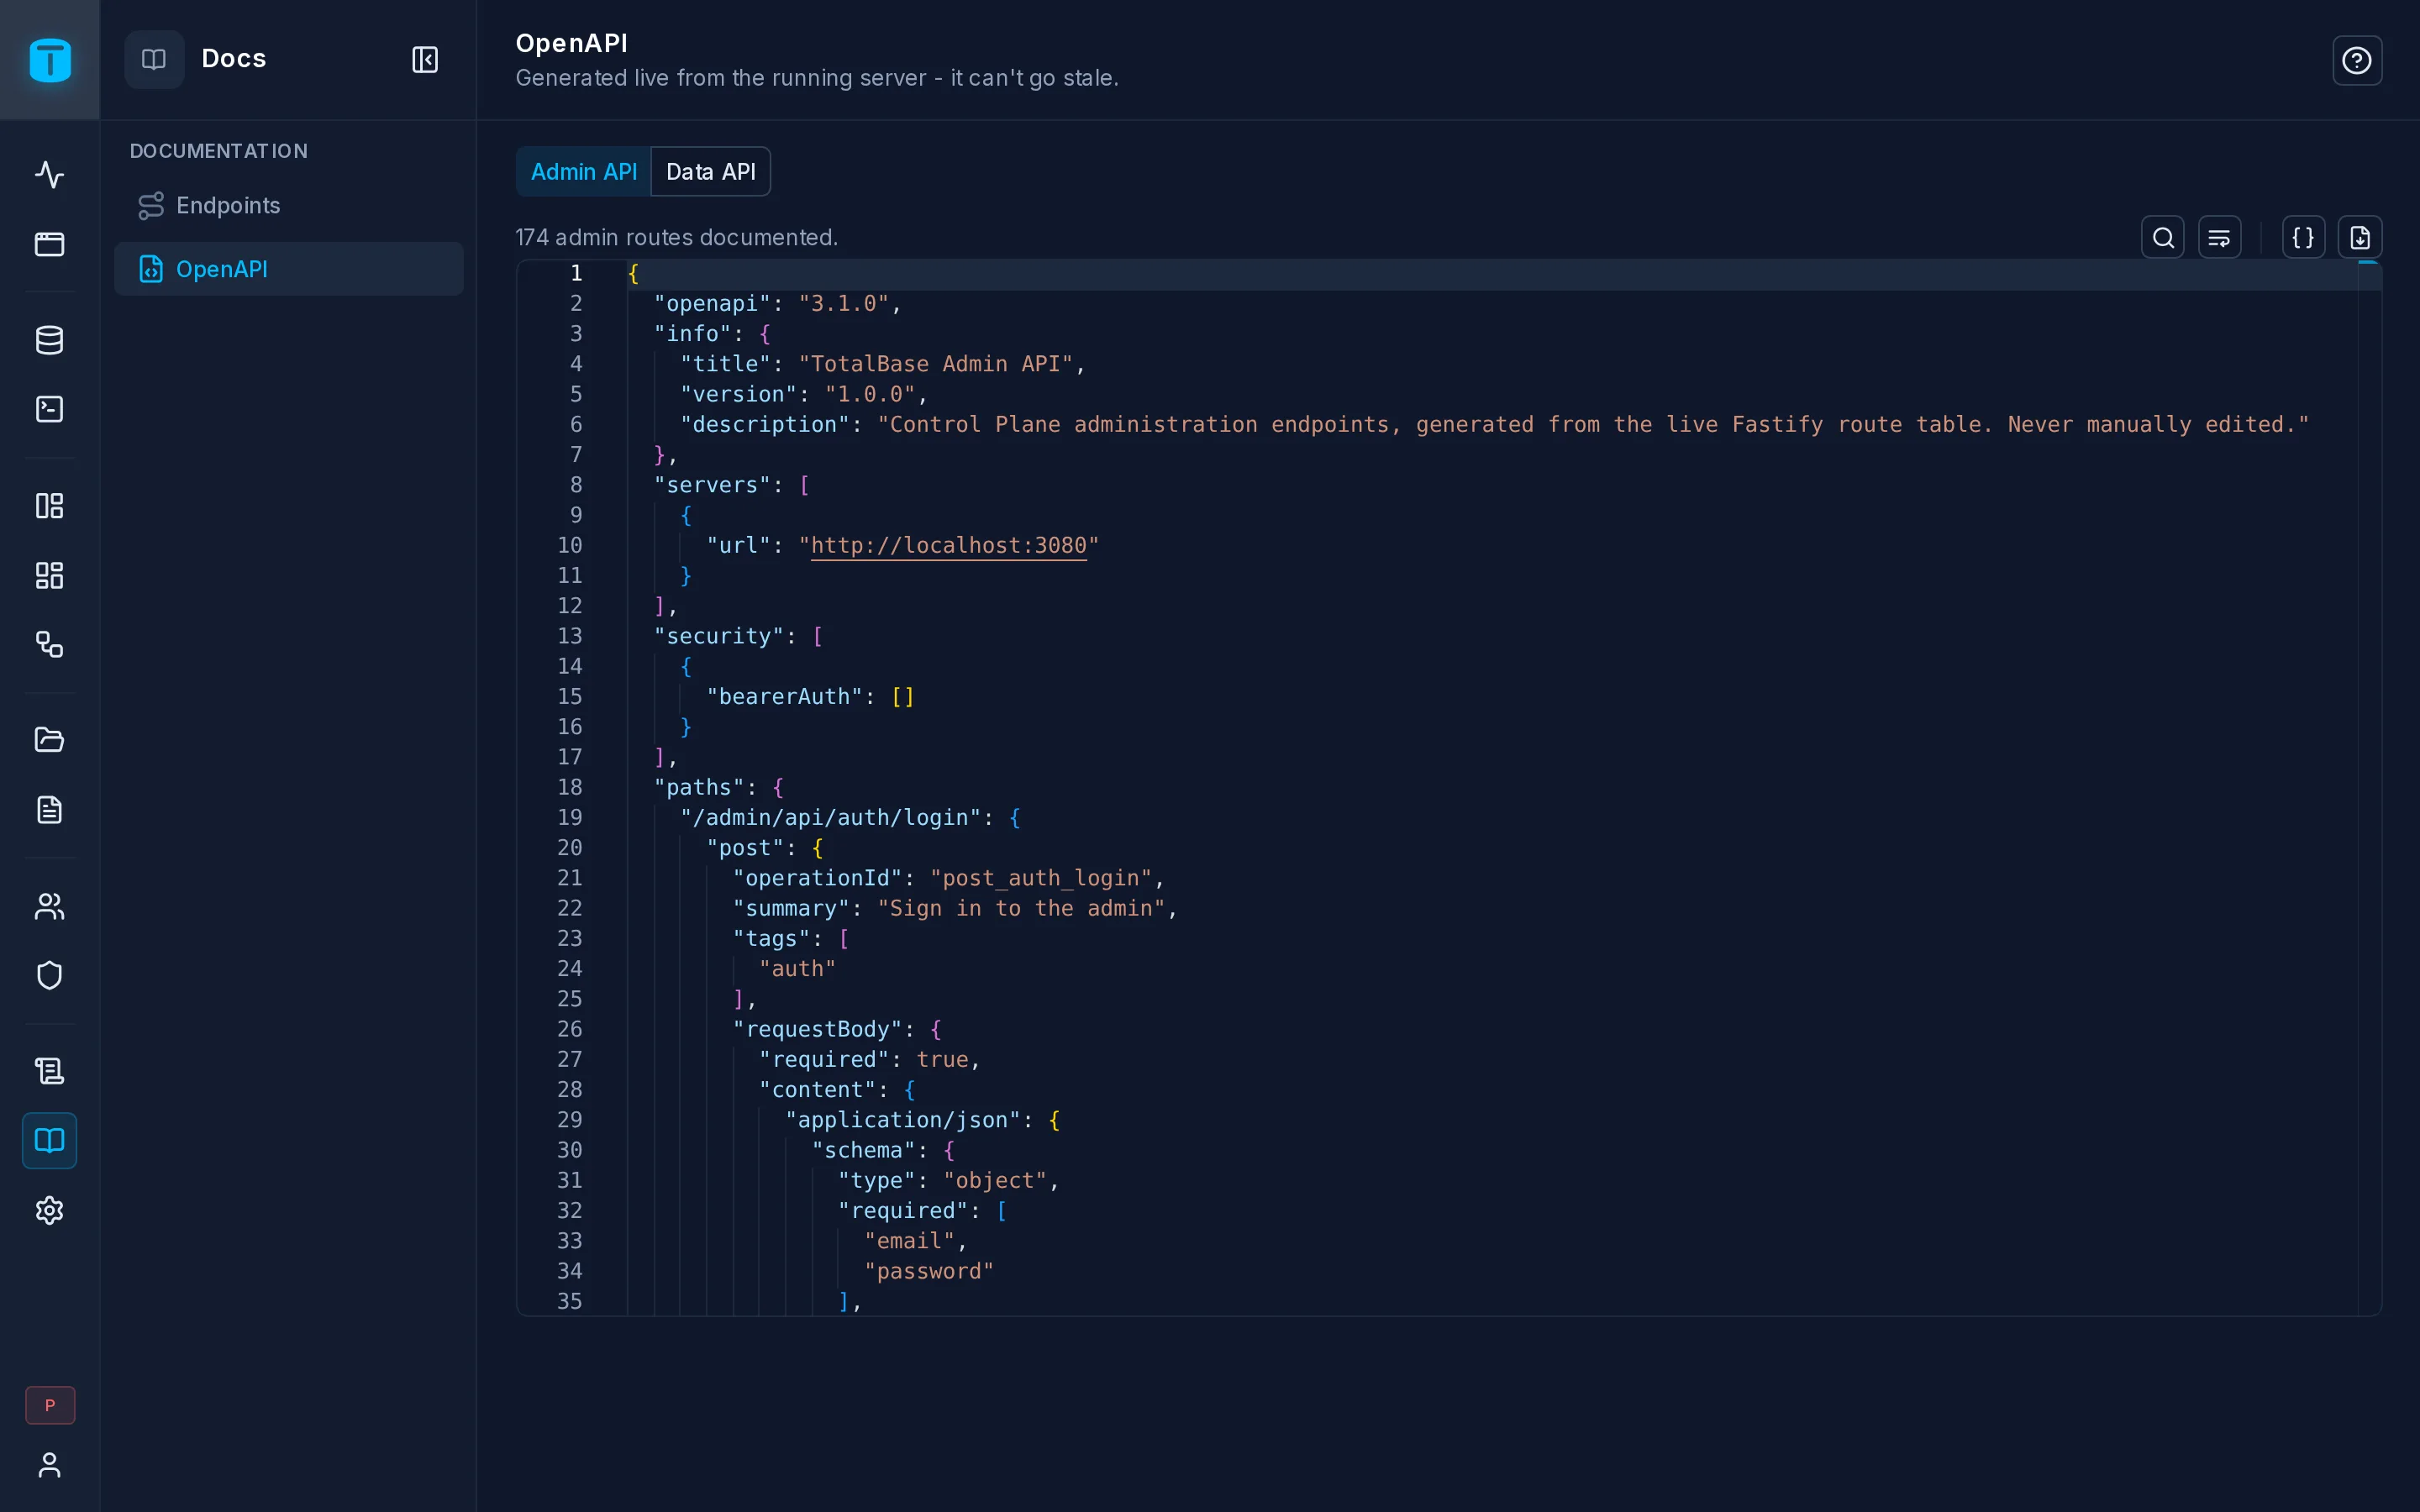Open the http://localhost:3080 link

coord(948,546)
